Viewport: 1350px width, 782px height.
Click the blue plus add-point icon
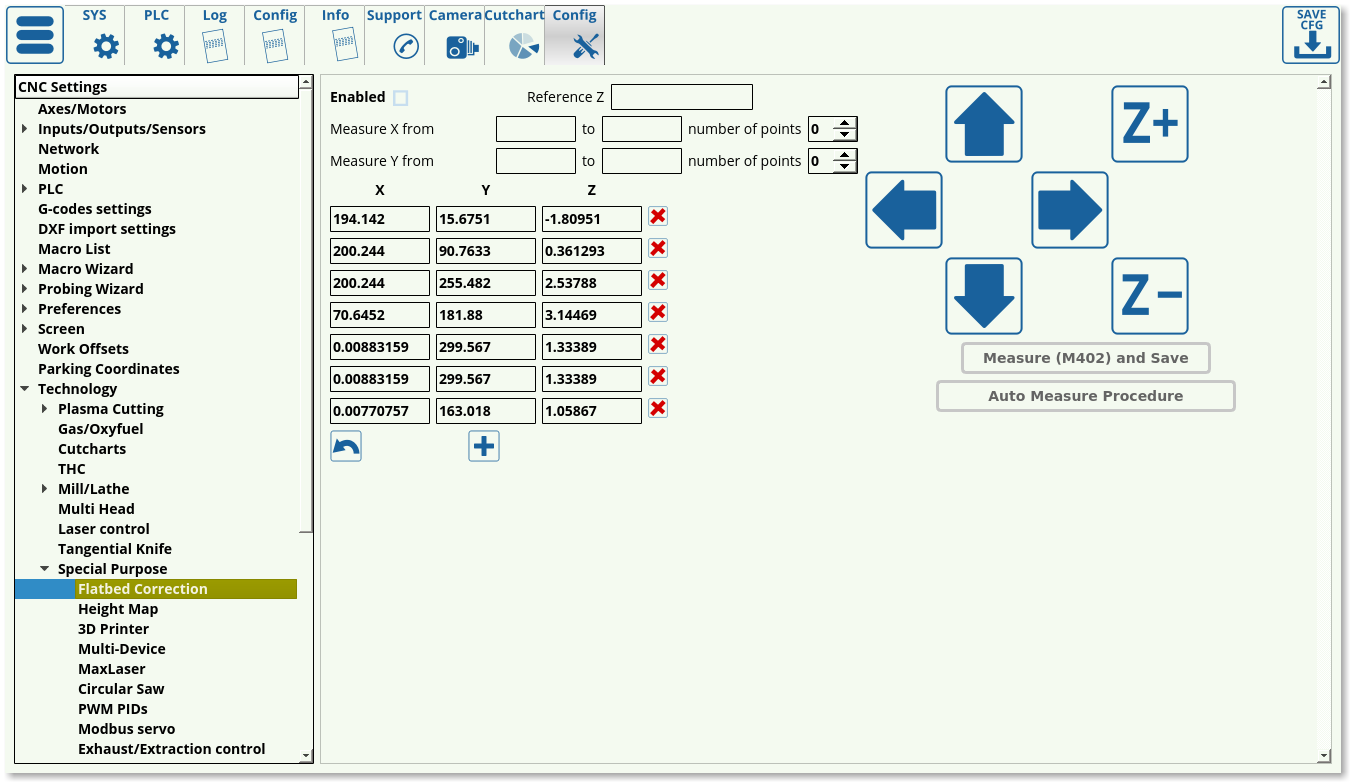[484, 446]
